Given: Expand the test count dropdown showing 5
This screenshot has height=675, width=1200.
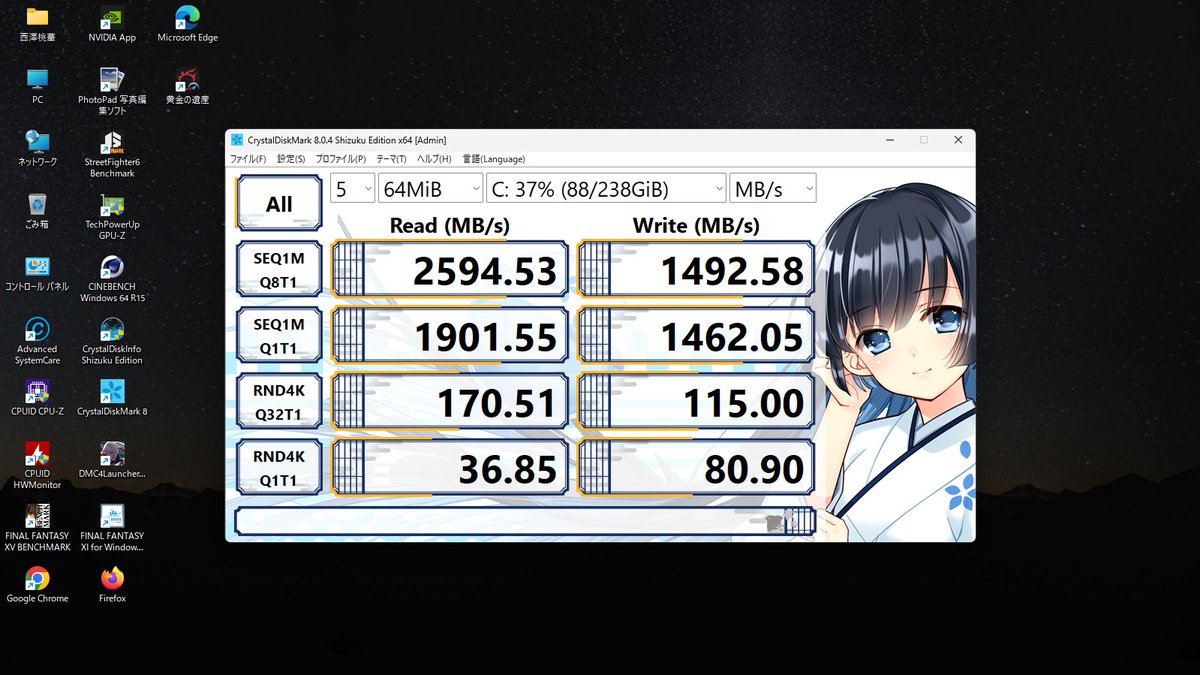Looking at the screenshot, I should [352, 188].
